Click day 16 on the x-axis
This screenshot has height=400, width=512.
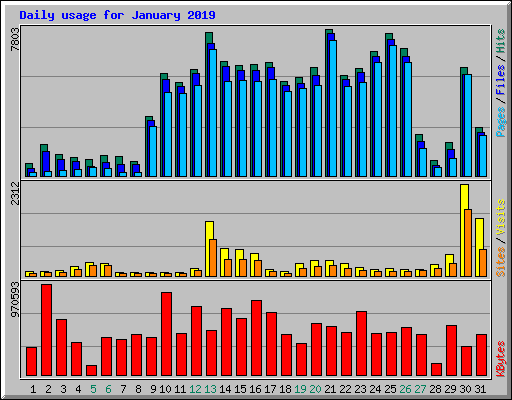click(255, 389)
